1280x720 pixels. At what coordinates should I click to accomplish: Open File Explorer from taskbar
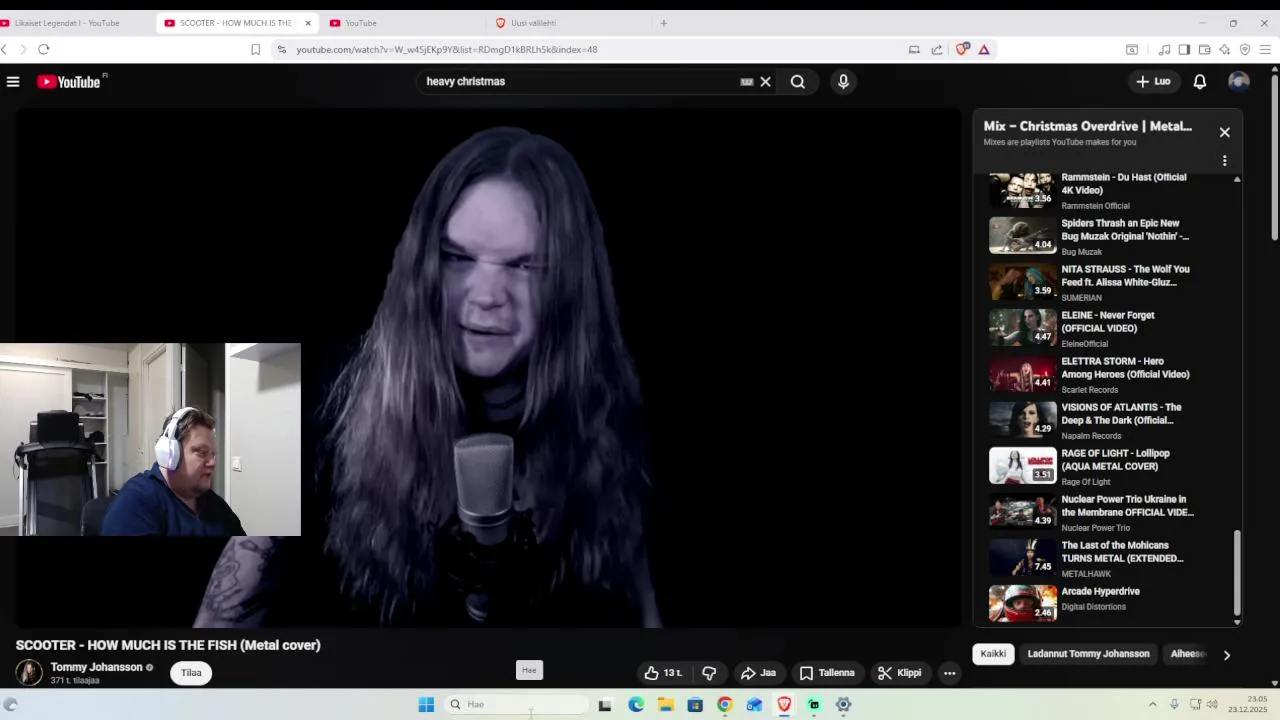point(665,705)
